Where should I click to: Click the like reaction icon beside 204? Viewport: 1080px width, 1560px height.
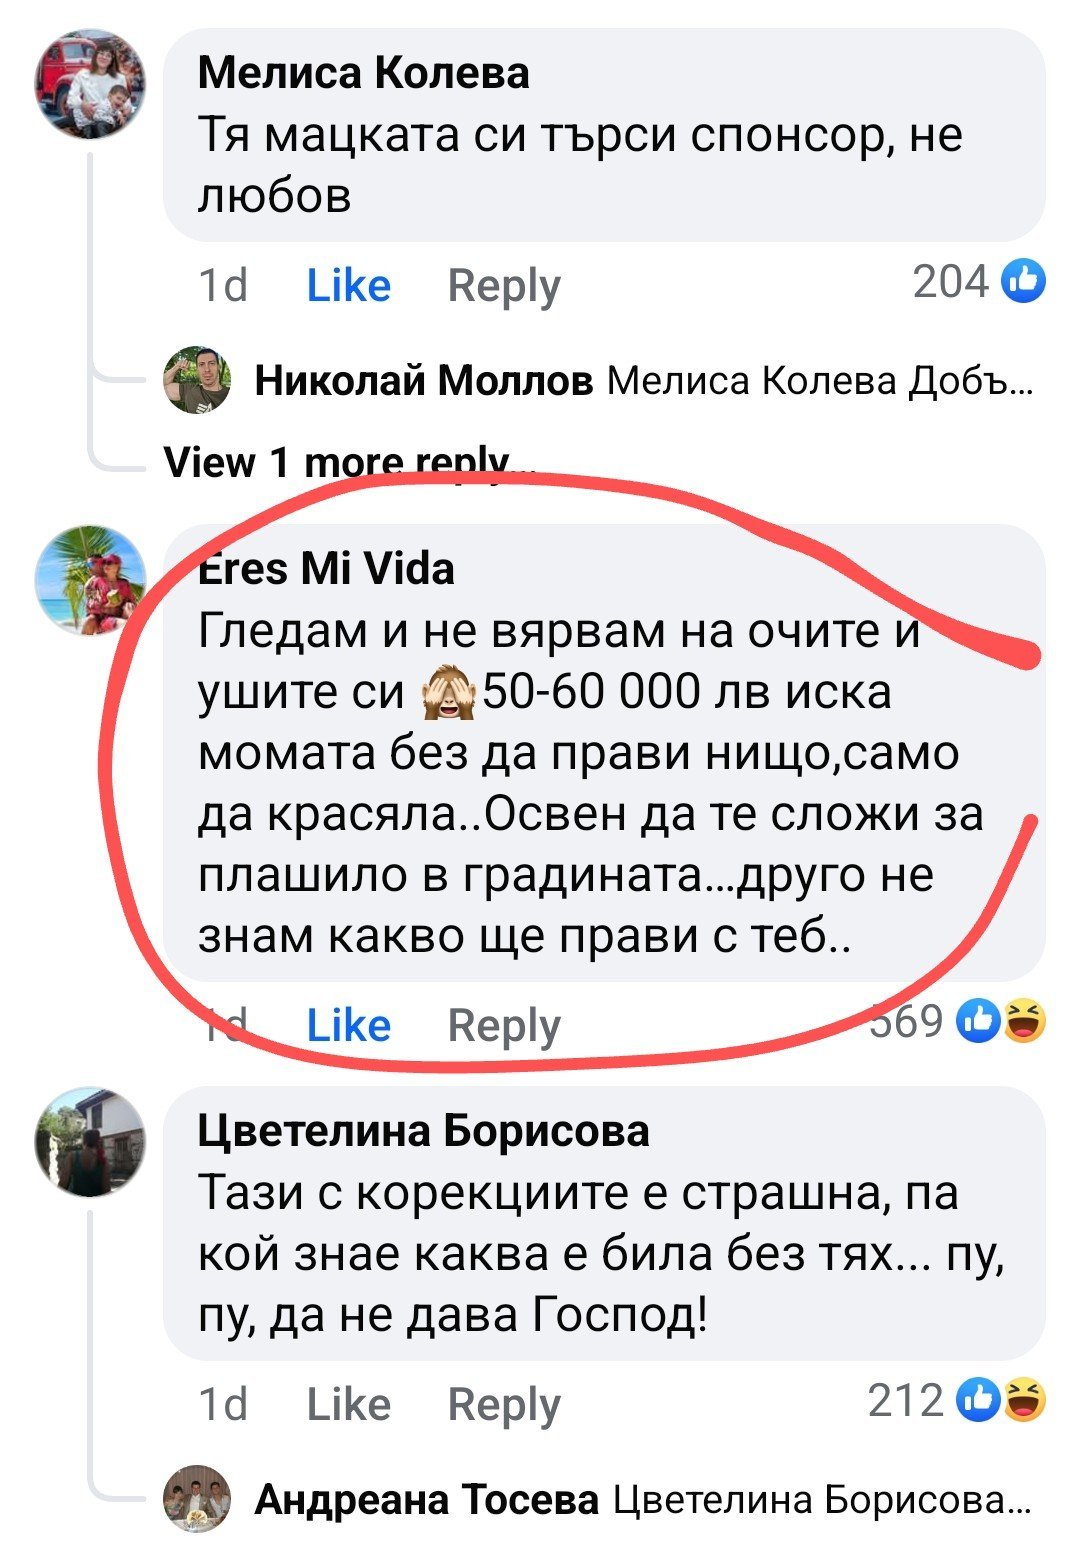point(1022,282)
